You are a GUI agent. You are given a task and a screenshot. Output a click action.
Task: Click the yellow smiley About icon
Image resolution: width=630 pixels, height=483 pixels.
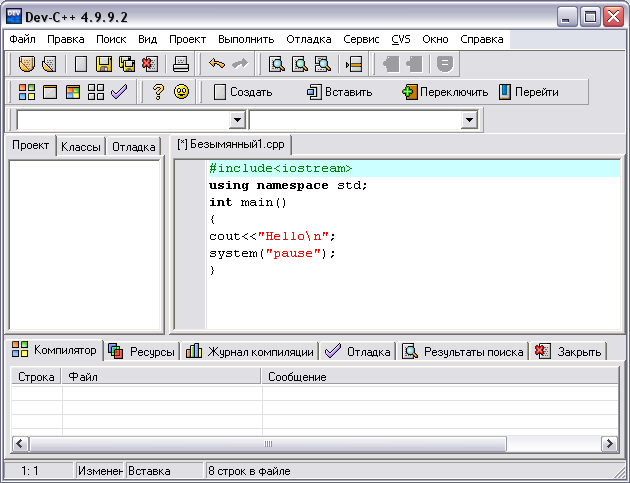pyautogui.click(x=182, y=92)
